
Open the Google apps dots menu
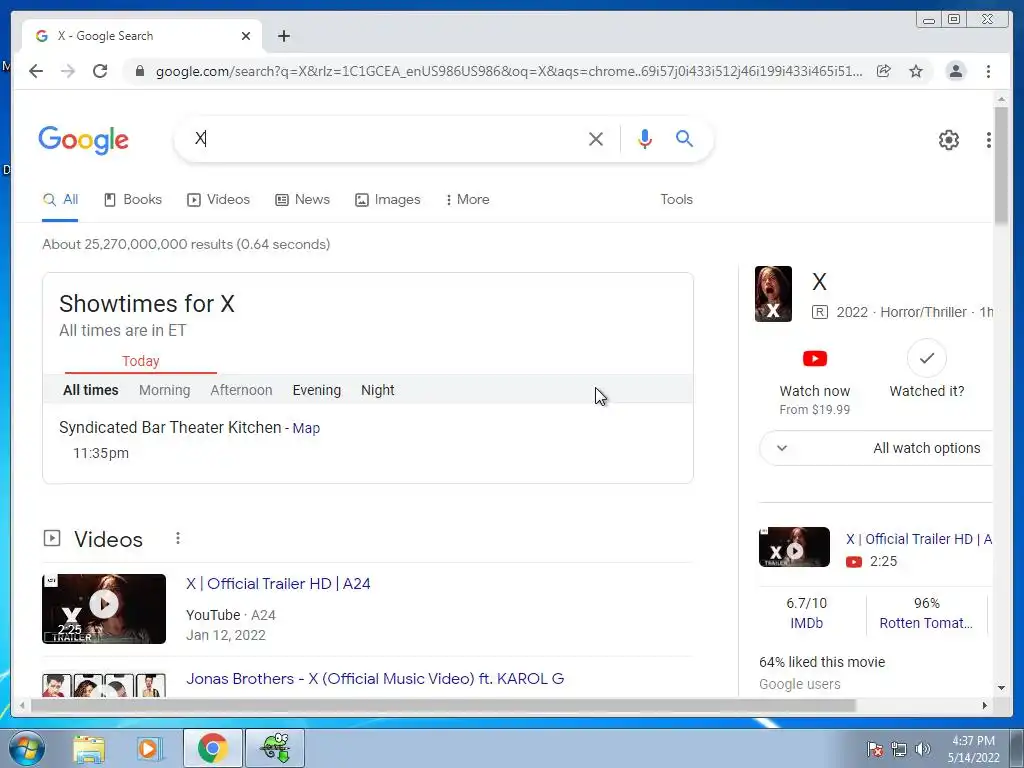point(988,140)
